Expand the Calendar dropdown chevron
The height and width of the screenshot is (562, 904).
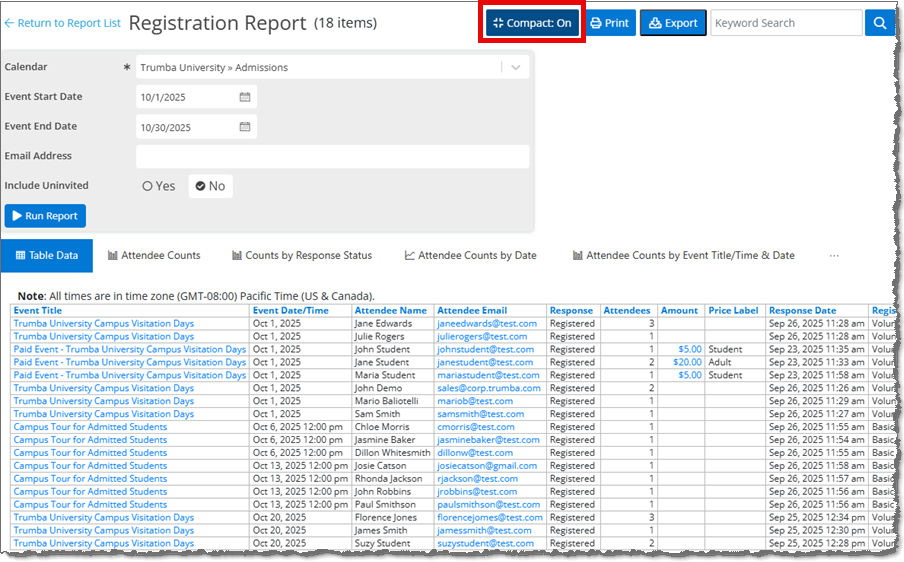(515, 68)
